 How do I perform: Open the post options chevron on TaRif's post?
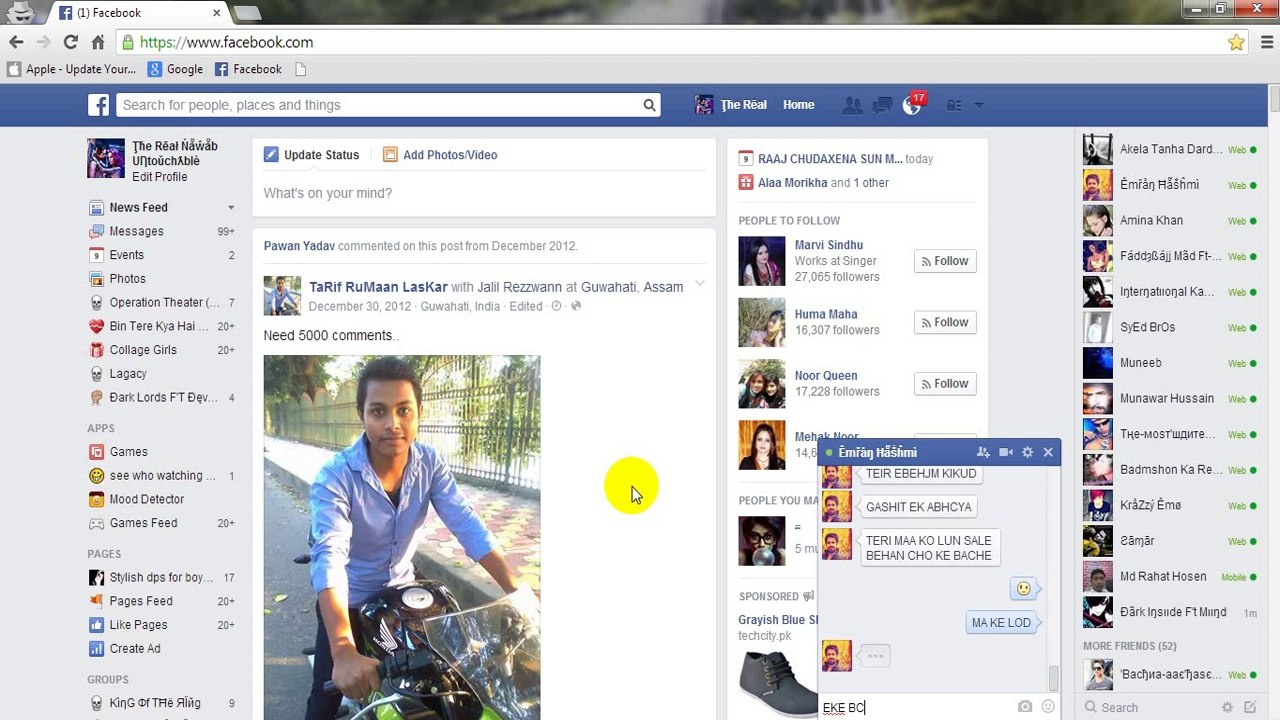click(700, 284)
